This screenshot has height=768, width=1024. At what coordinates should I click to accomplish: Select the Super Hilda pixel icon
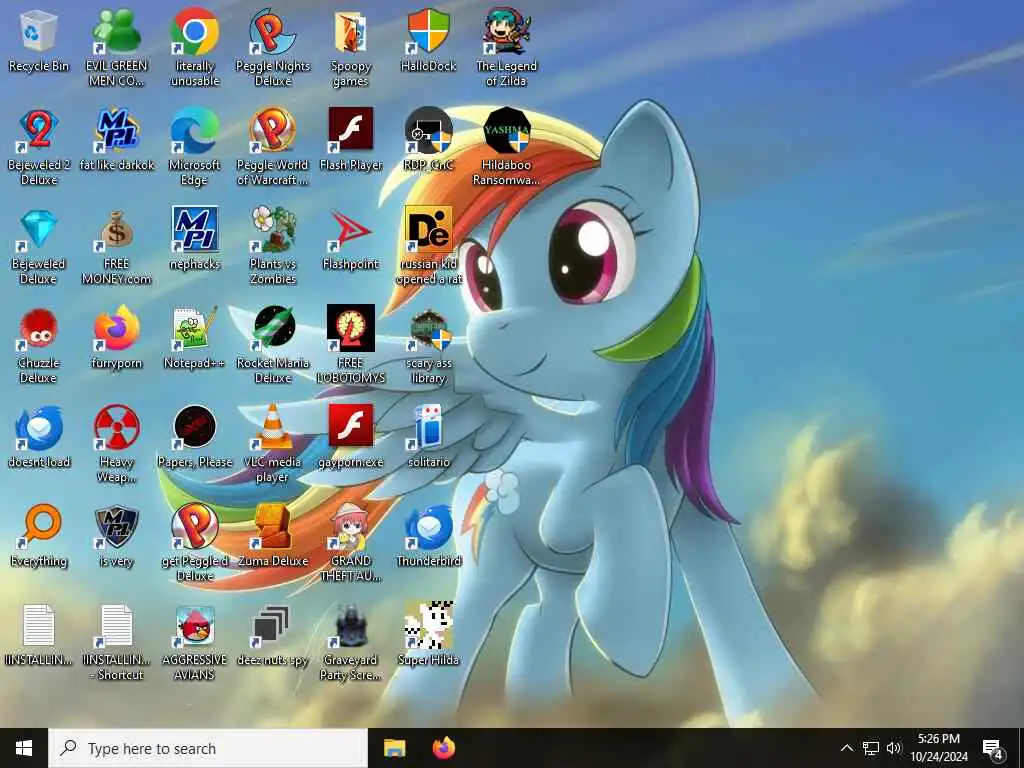428,626
